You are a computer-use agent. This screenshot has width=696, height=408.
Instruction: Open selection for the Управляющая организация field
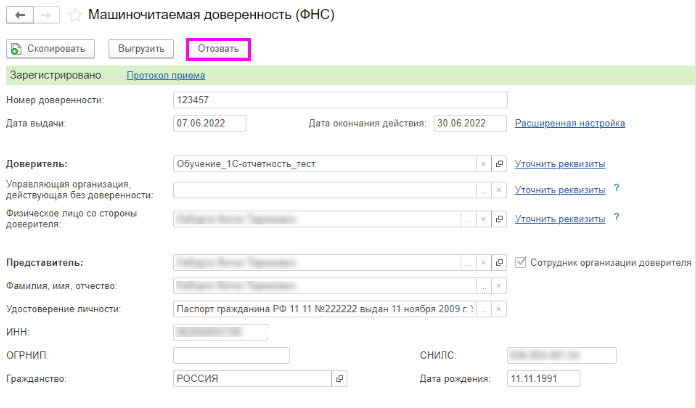(482, 189)
